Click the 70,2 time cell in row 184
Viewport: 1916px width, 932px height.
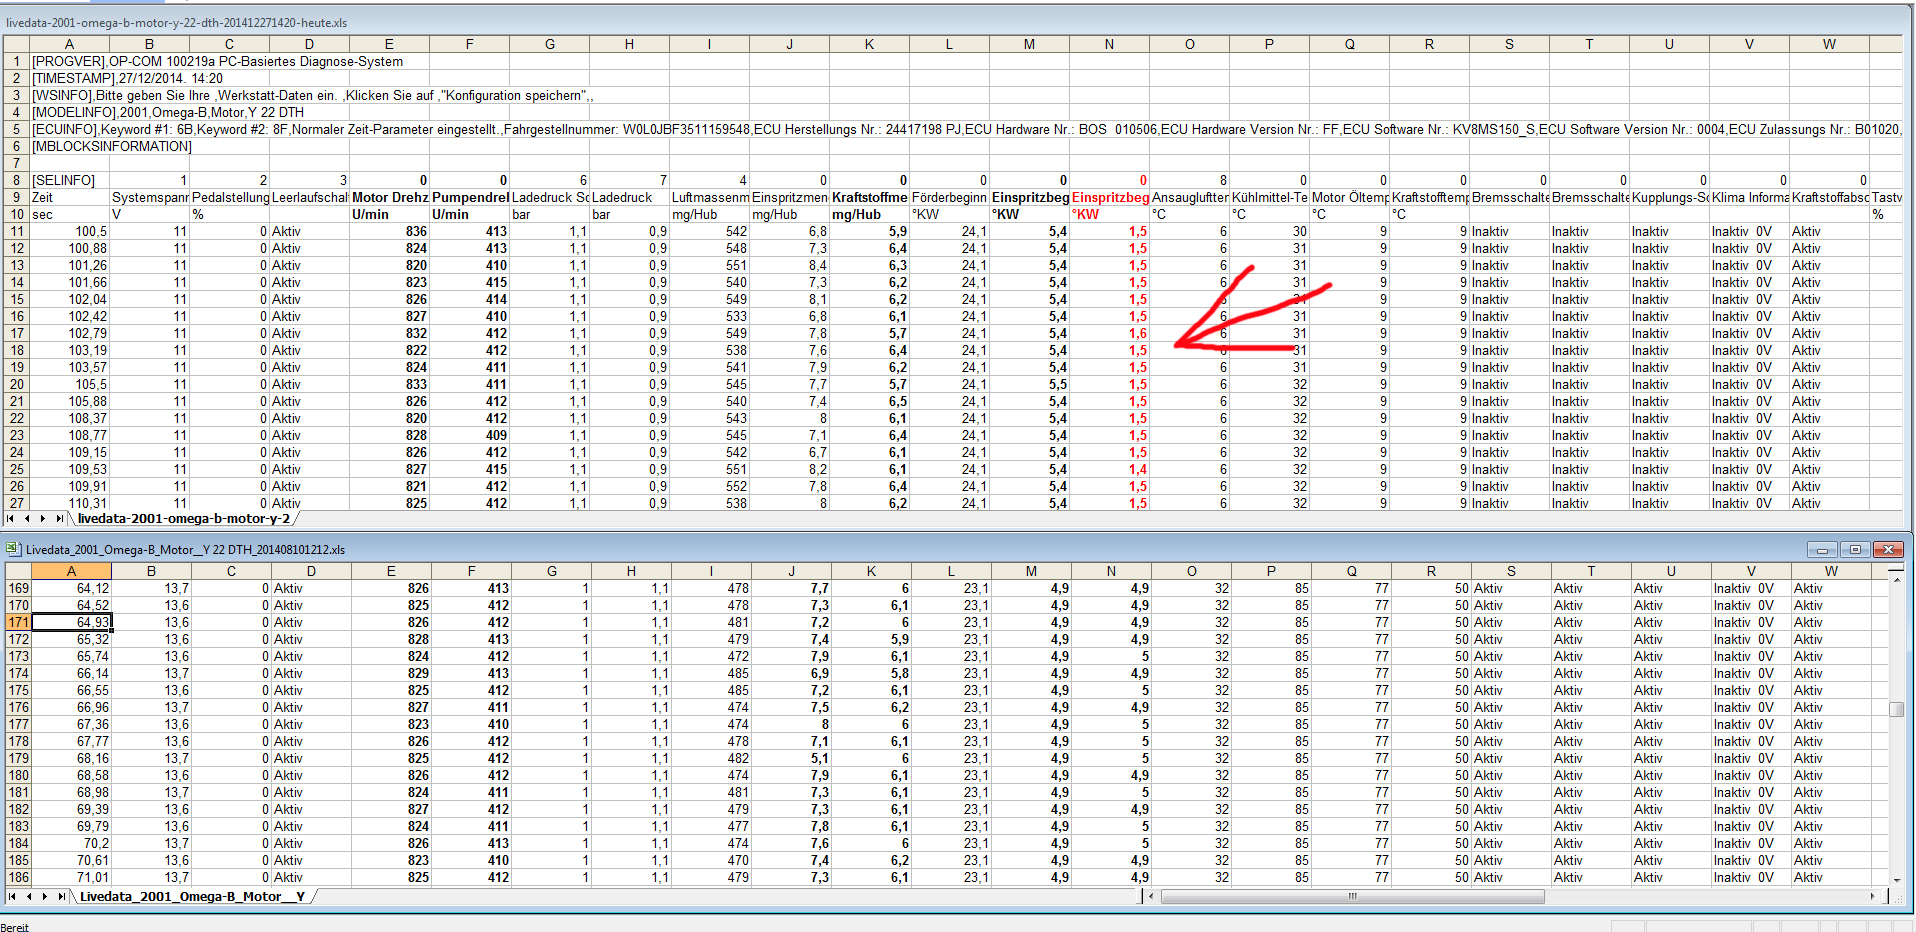point(72,843)
